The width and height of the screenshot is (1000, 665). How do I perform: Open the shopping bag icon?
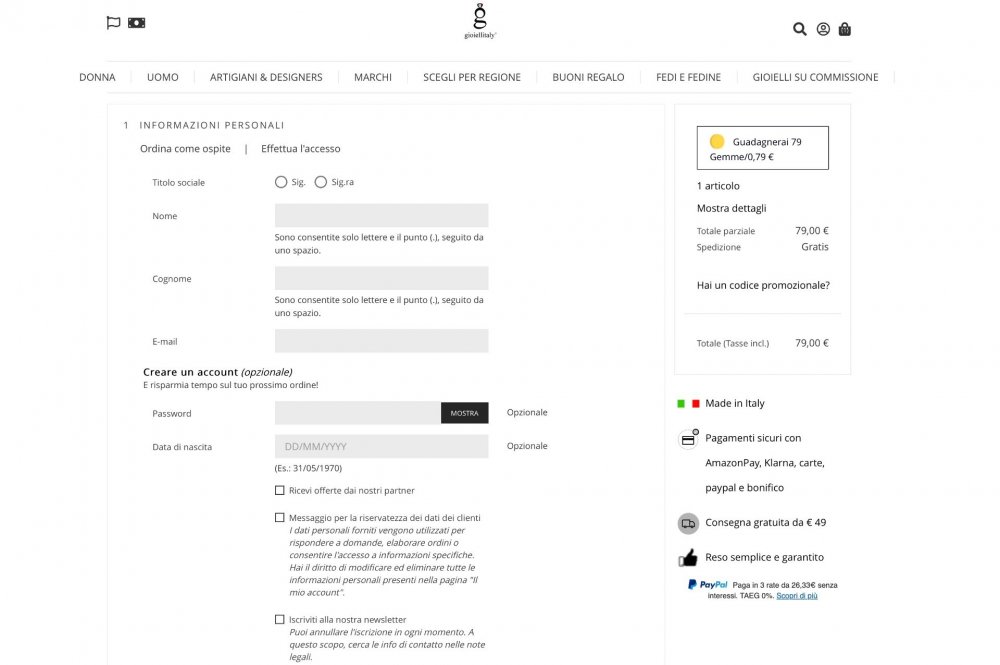(x=845, y=29)
